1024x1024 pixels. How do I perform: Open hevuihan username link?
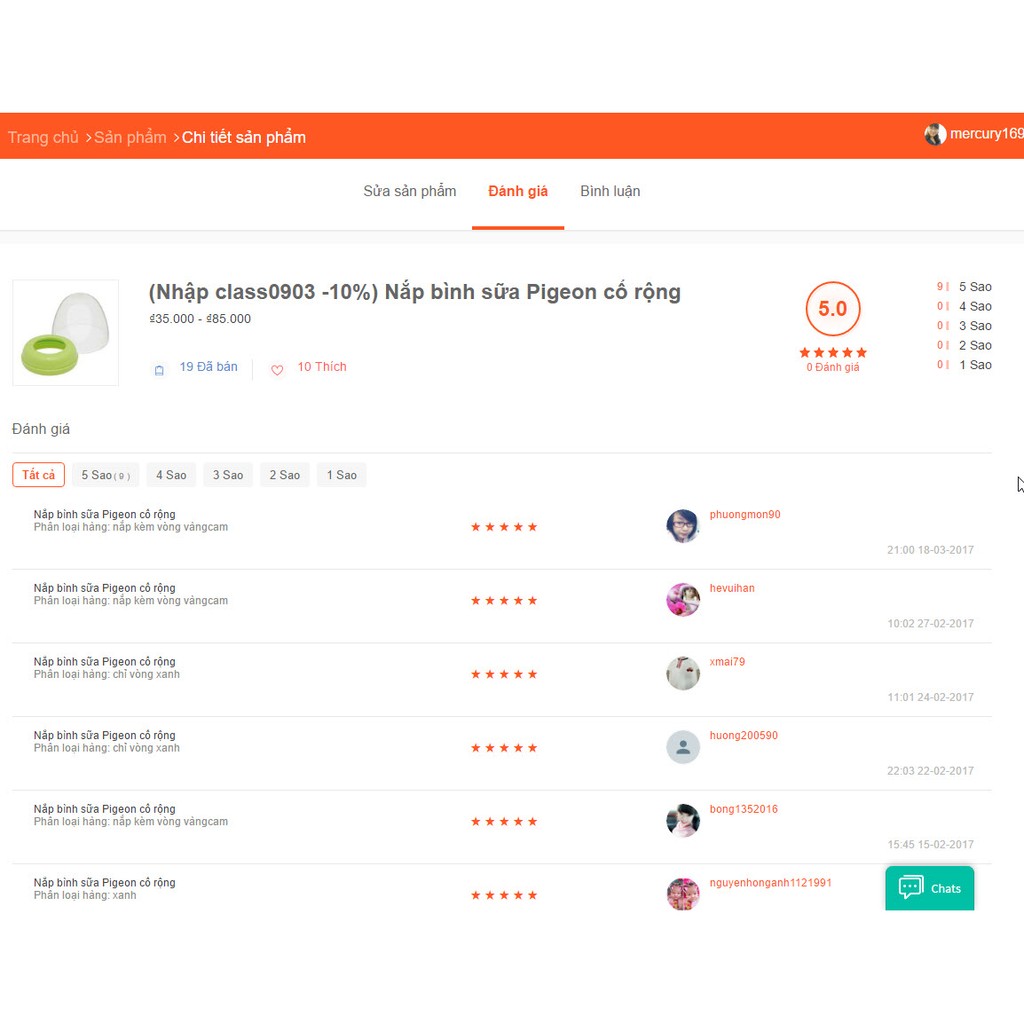coord(732,588)
